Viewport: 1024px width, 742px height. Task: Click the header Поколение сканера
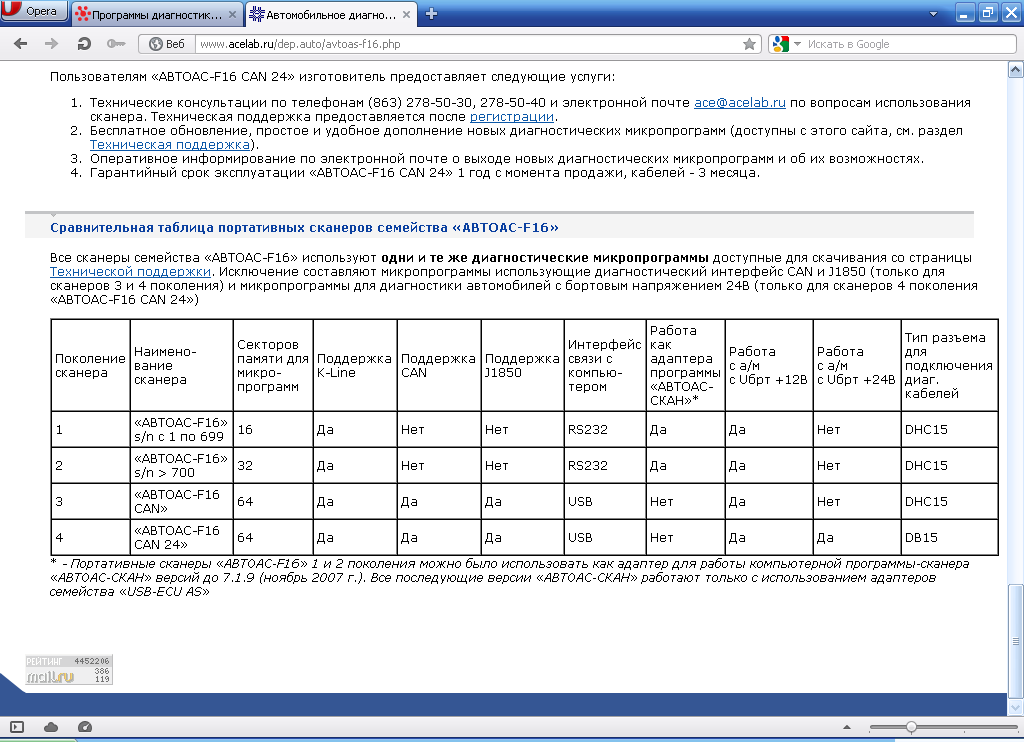(91, 366)
